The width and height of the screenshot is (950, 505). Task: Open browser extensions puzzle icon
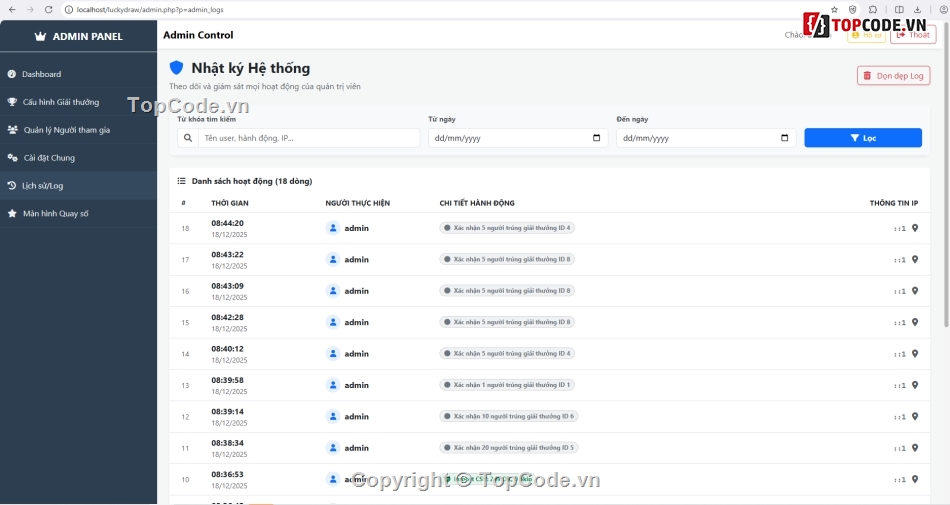click(873, 9)
